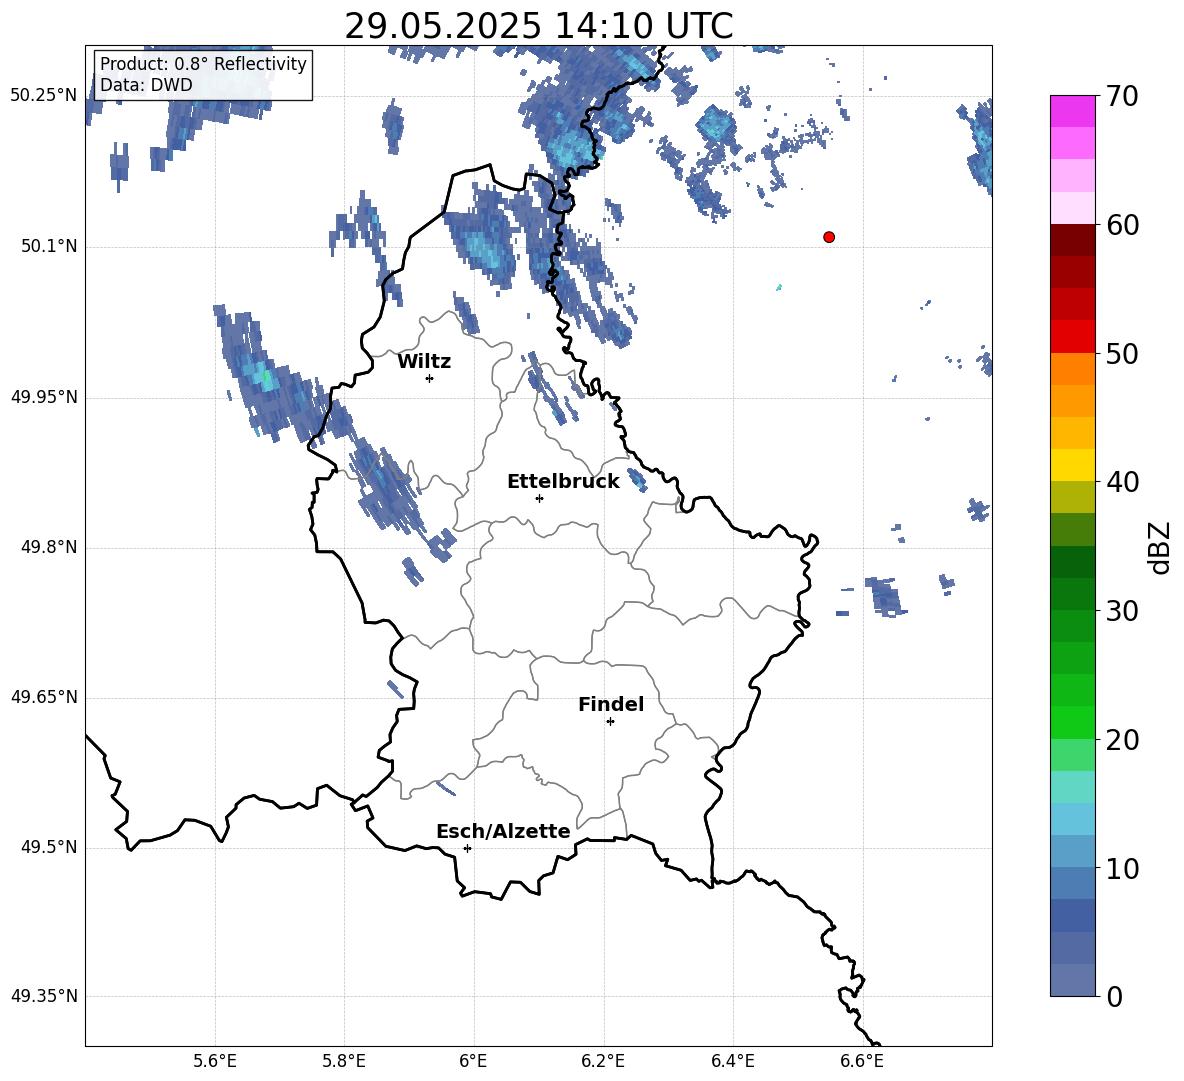Click the red dot radar marker
The image size is (1184, 1081).
[829, 237]
